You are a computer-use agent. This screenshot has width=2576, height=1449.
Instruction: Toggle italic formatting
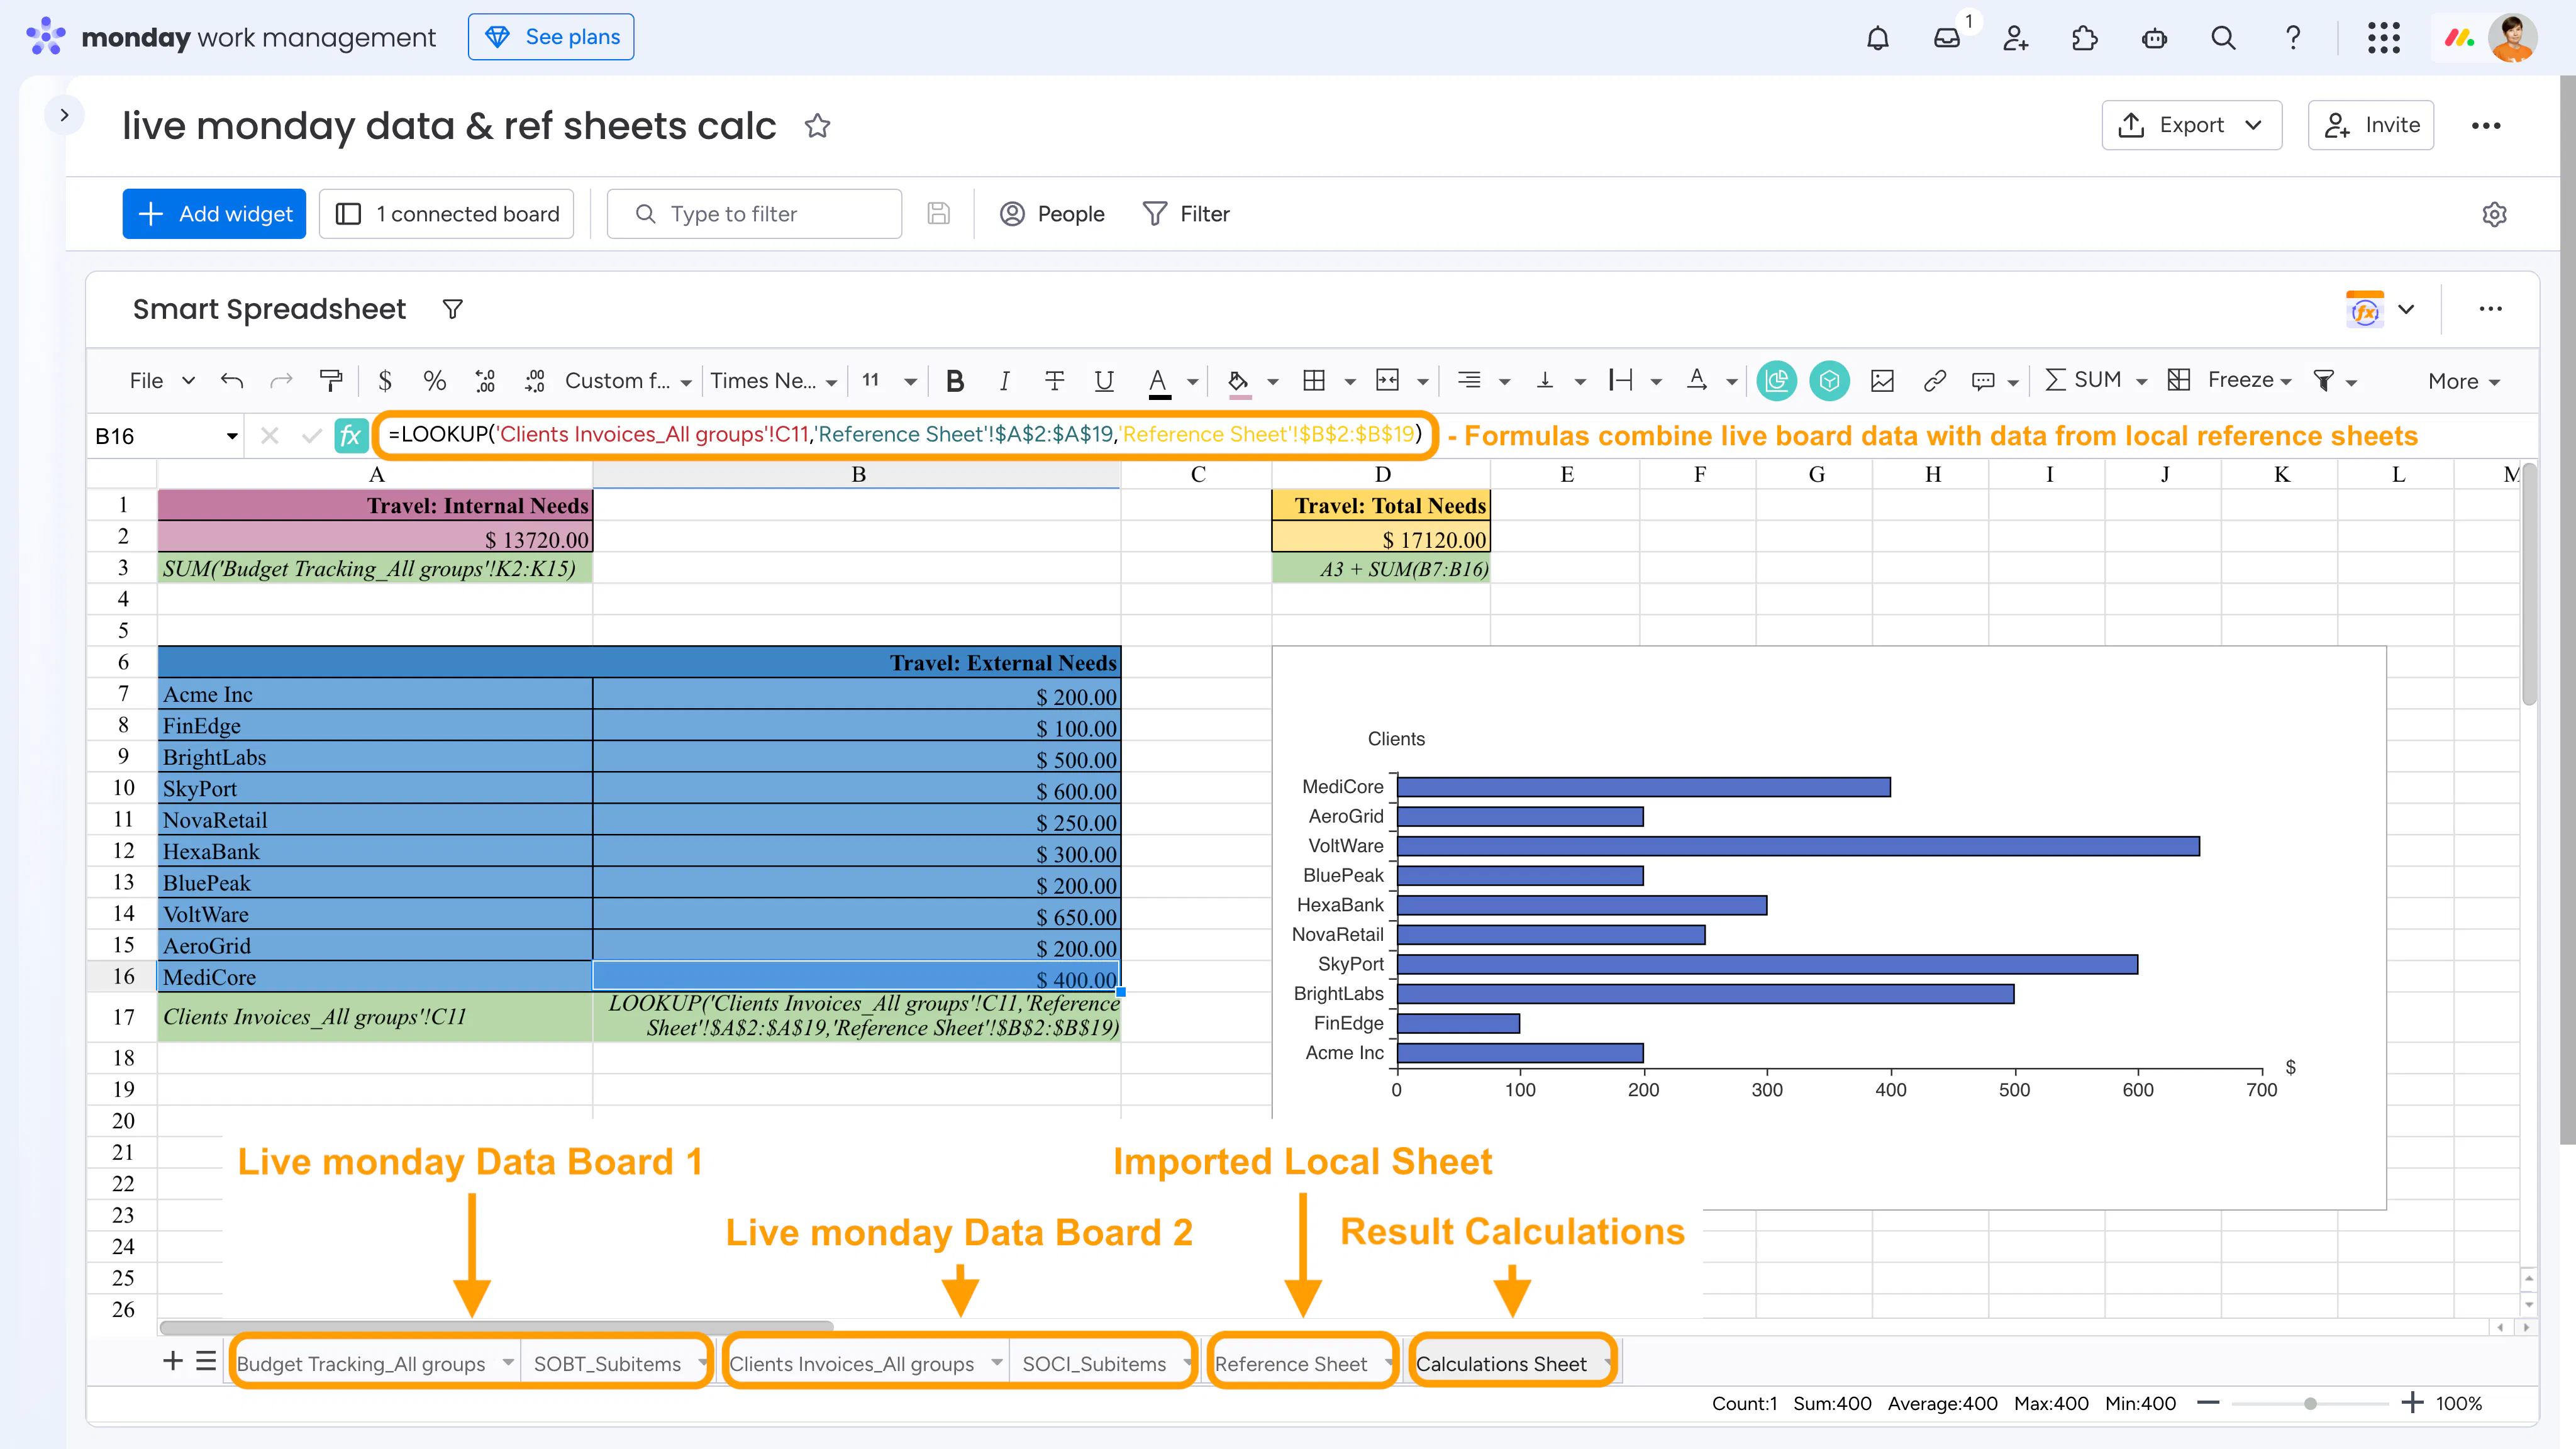[1004, 380]
